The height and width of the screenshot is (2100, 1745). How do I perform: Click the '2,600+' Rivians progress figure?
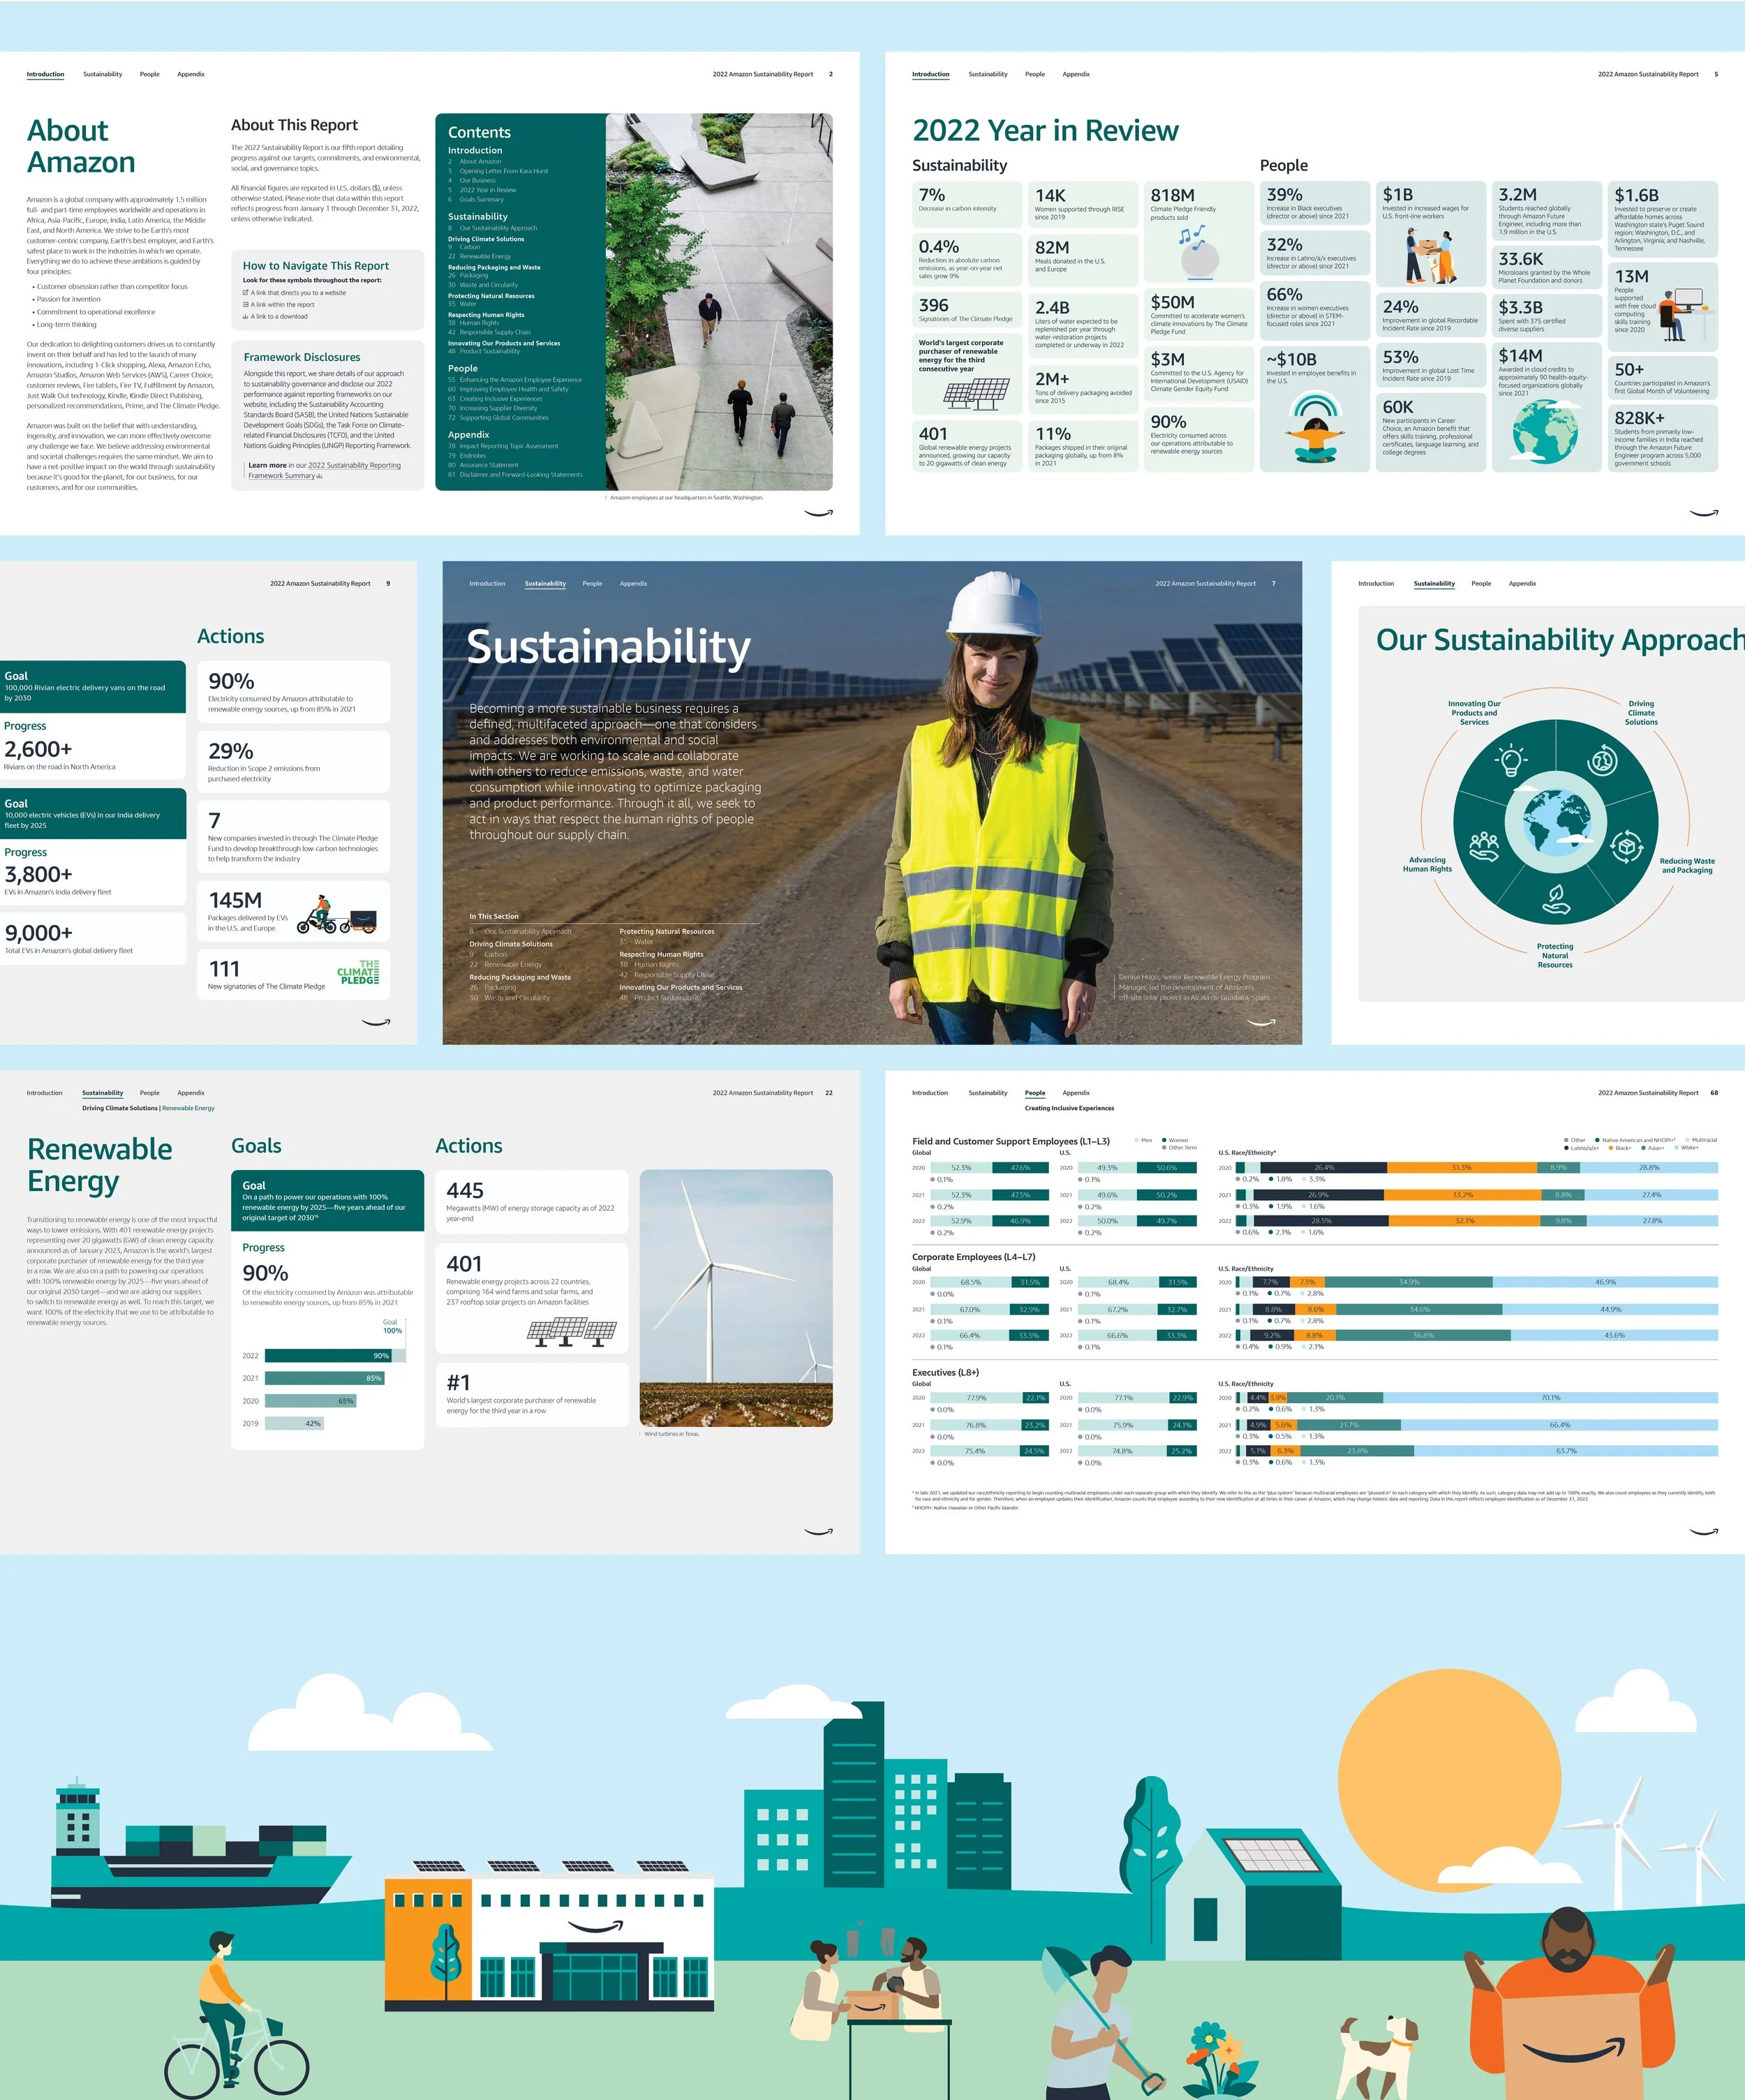(38, 749)
